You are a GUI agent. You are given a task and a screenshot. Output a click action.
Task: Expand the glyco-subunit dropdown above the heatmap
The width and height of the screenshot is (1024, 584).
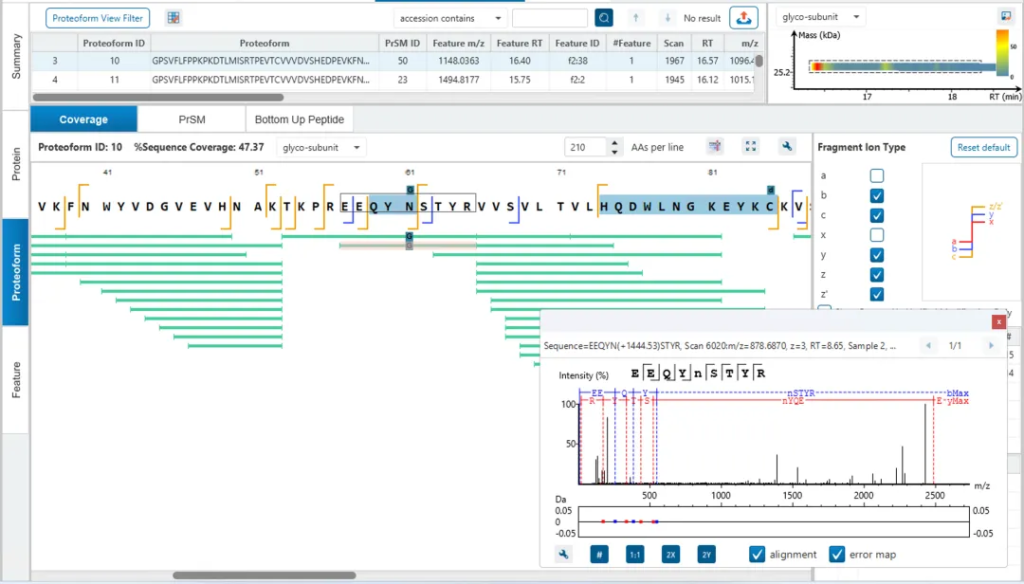821,17
